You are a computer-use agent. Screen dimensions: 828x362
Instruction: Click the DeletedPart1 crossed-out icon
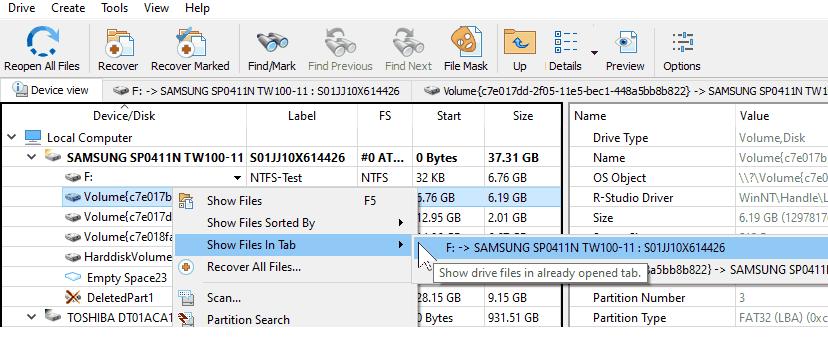pos(73,298)
